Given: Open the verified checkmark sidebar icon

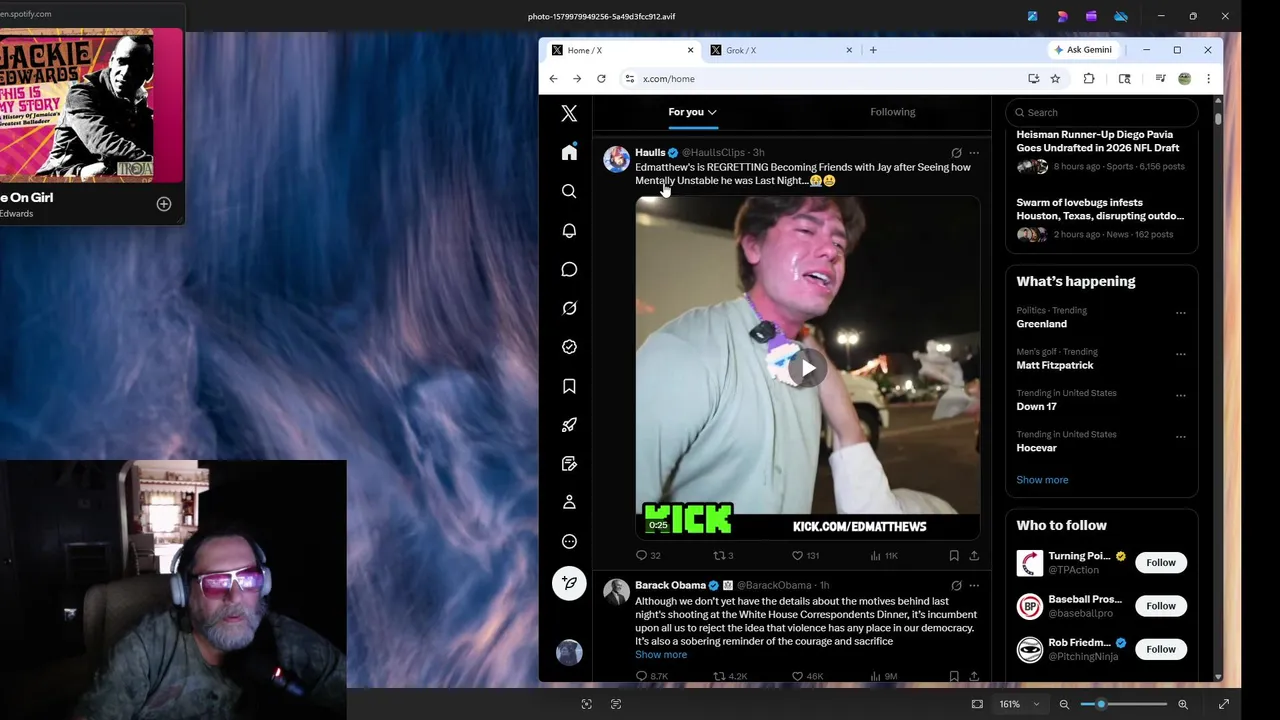Looking at the screenshot, I should (569, 347).
